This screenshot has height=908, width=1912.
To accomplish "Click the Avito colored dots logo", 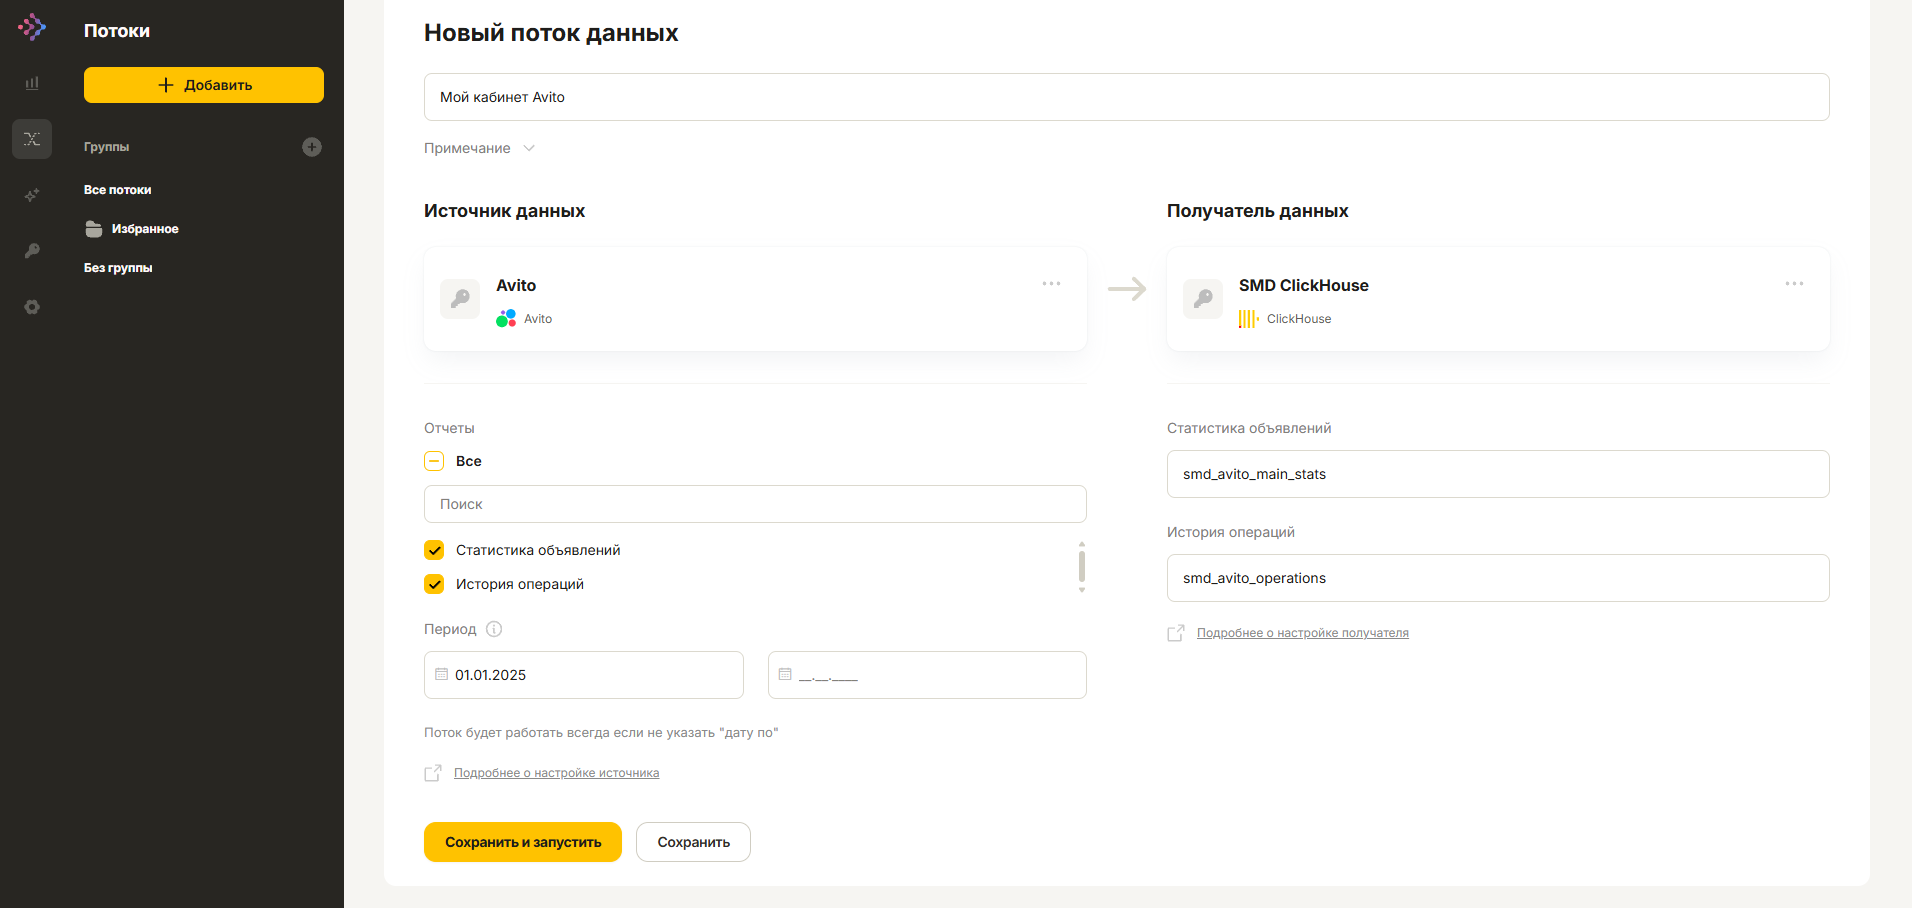I will tap(506, 318).
